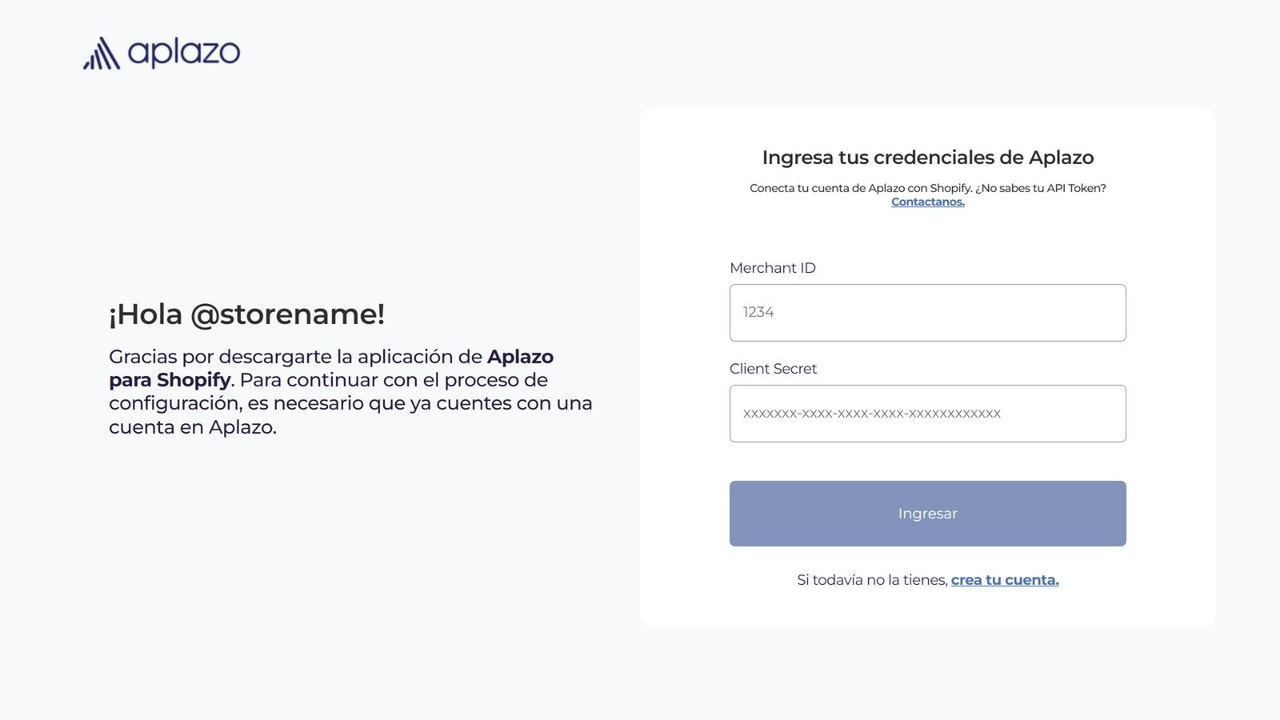Screen dimensions: 1280x720
Task: Focus the Merchant ID input field
Action: [927, 312]
